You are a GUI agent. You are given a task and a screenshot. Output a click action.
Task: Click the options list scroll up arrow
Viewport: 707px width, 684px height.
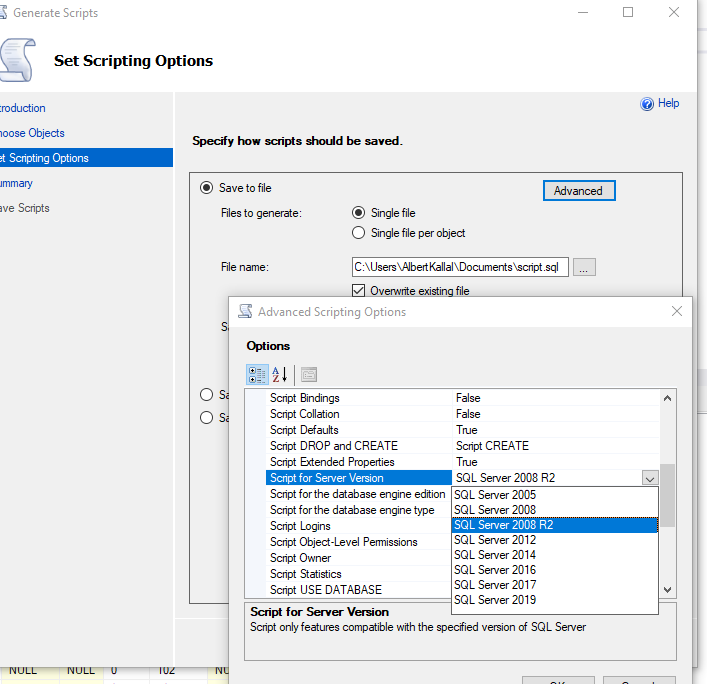pyautogui.click(x=667, y=398)
